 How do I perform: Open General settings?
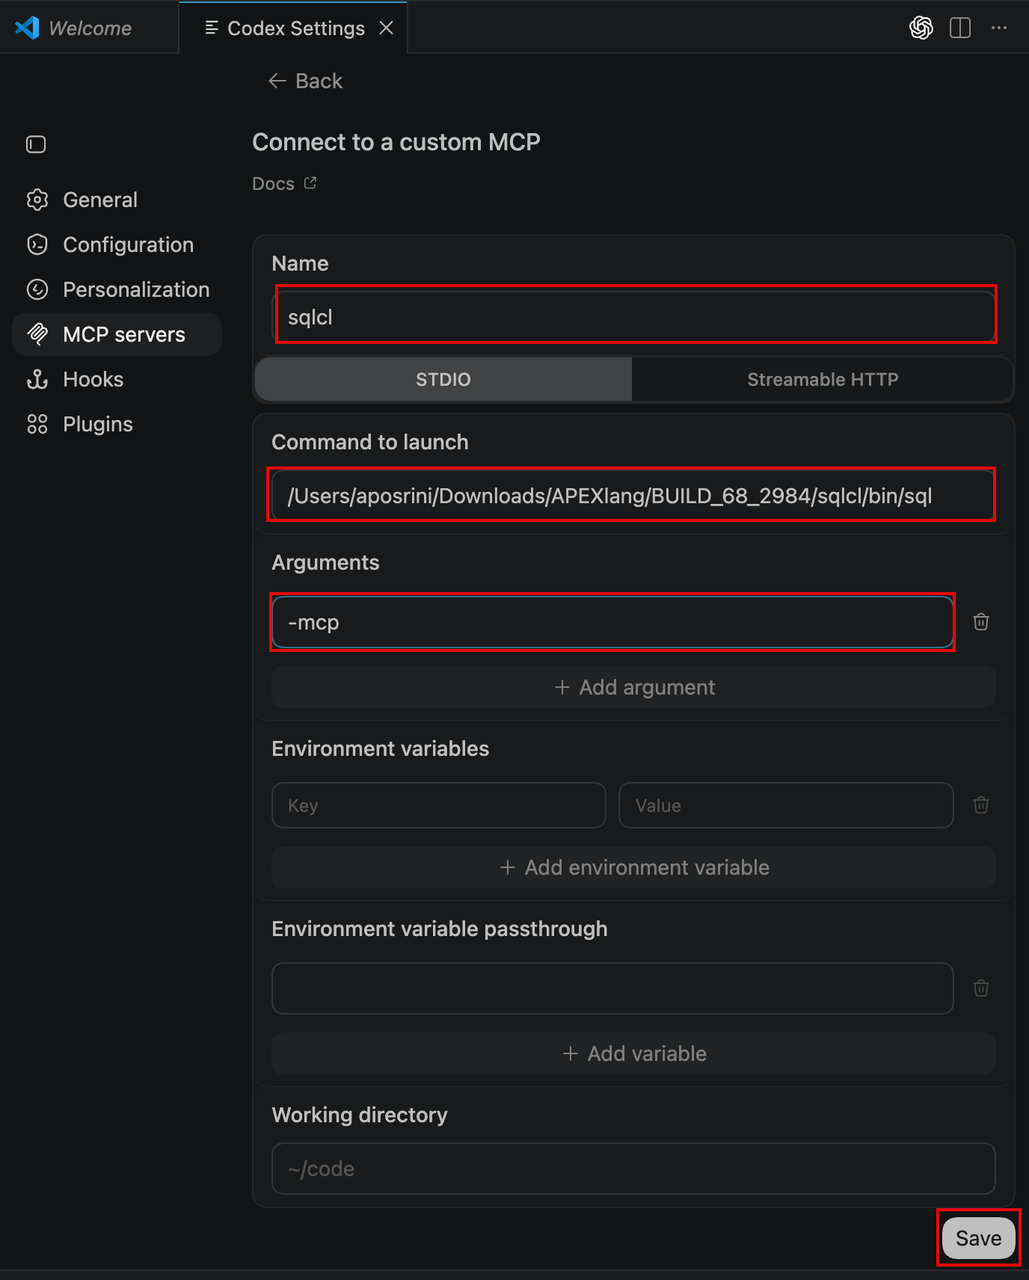click(117, 200)
